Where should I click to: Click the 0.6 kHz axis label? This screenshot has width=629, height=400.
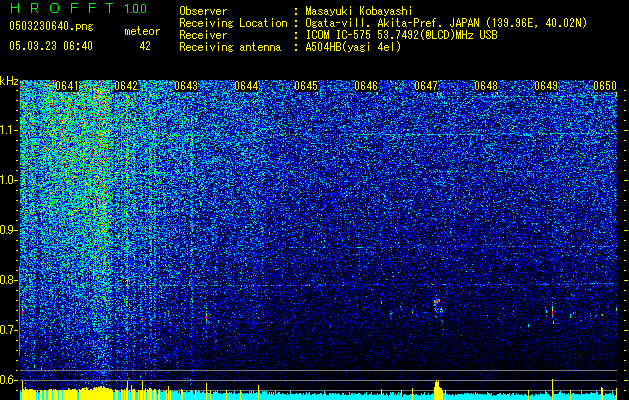click(9, 380)
